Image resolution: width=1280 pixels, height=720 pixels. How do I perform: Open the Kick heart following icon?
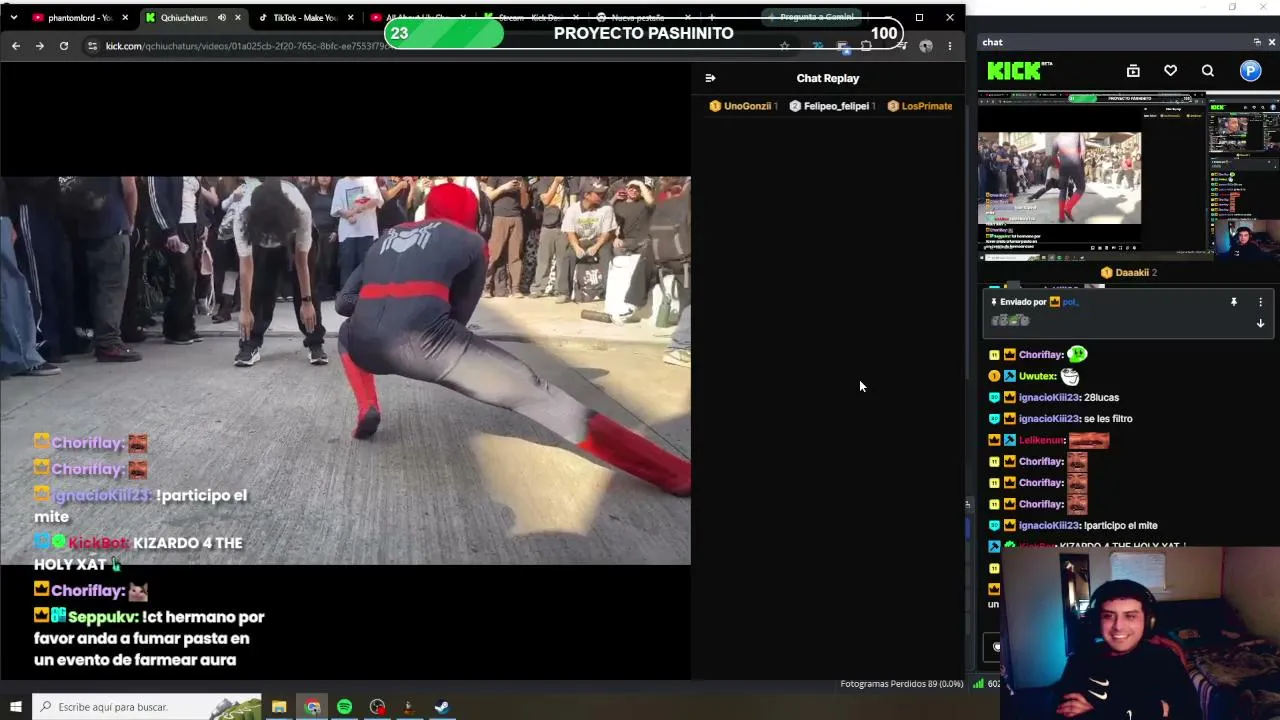click(1170, 71)
